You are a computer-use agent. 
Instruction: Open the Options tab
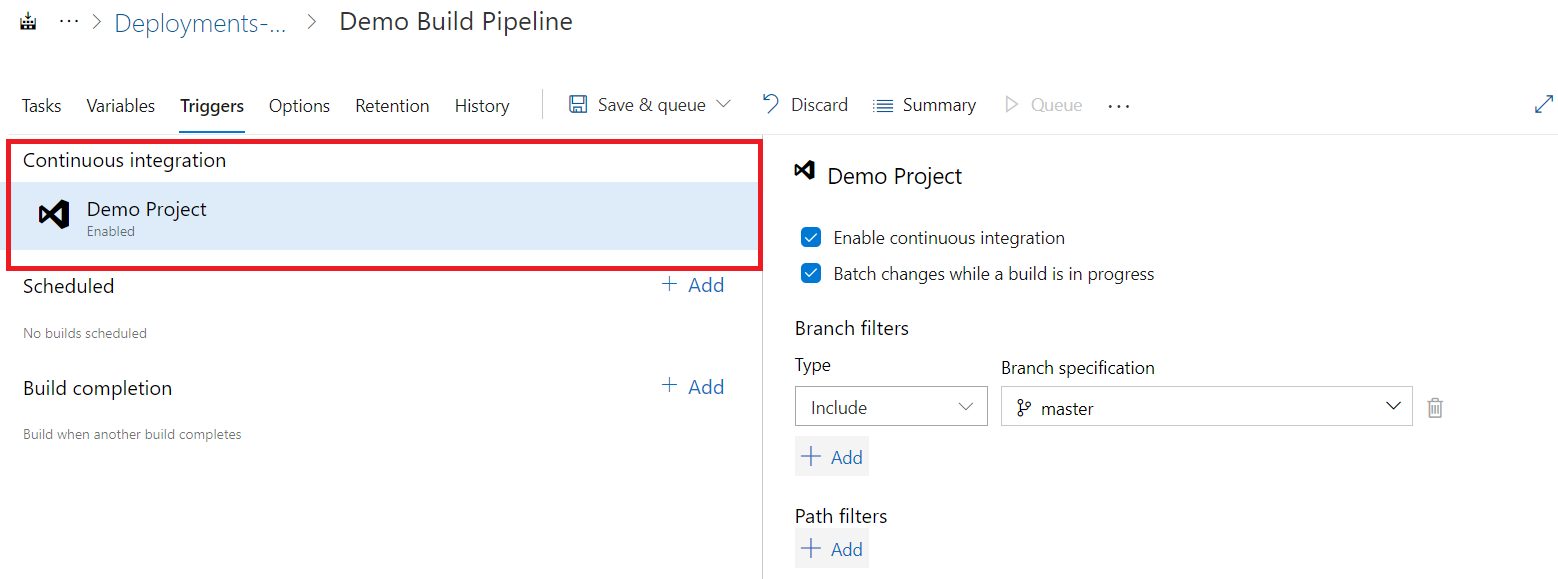pyautogui.click(x=299, y=105)
